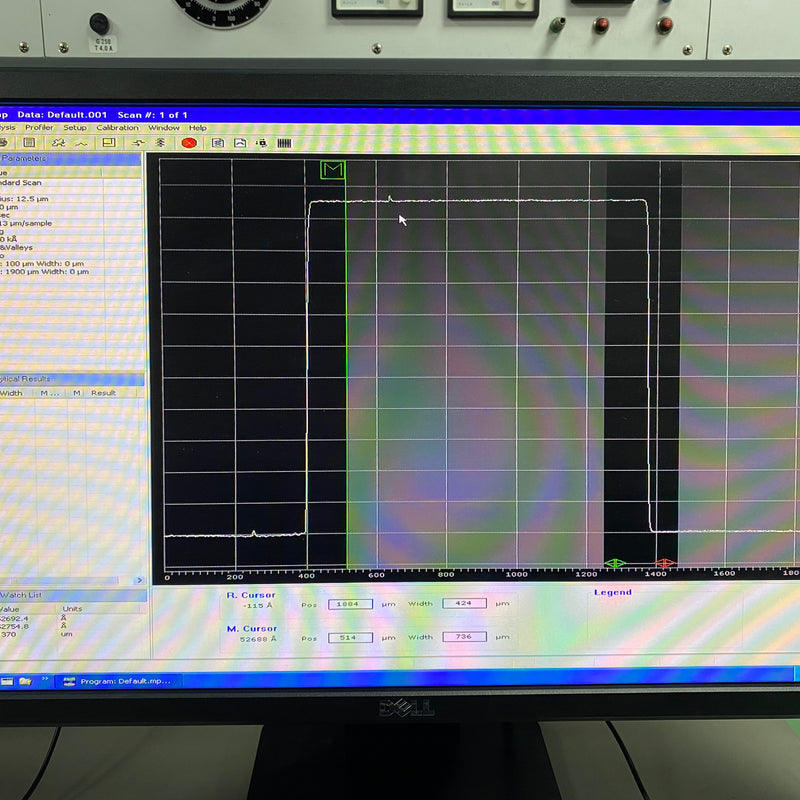Click Program: Default.mp taskbar button
Viewport: 800px width, 800px height.
click(x=118, y=681)
